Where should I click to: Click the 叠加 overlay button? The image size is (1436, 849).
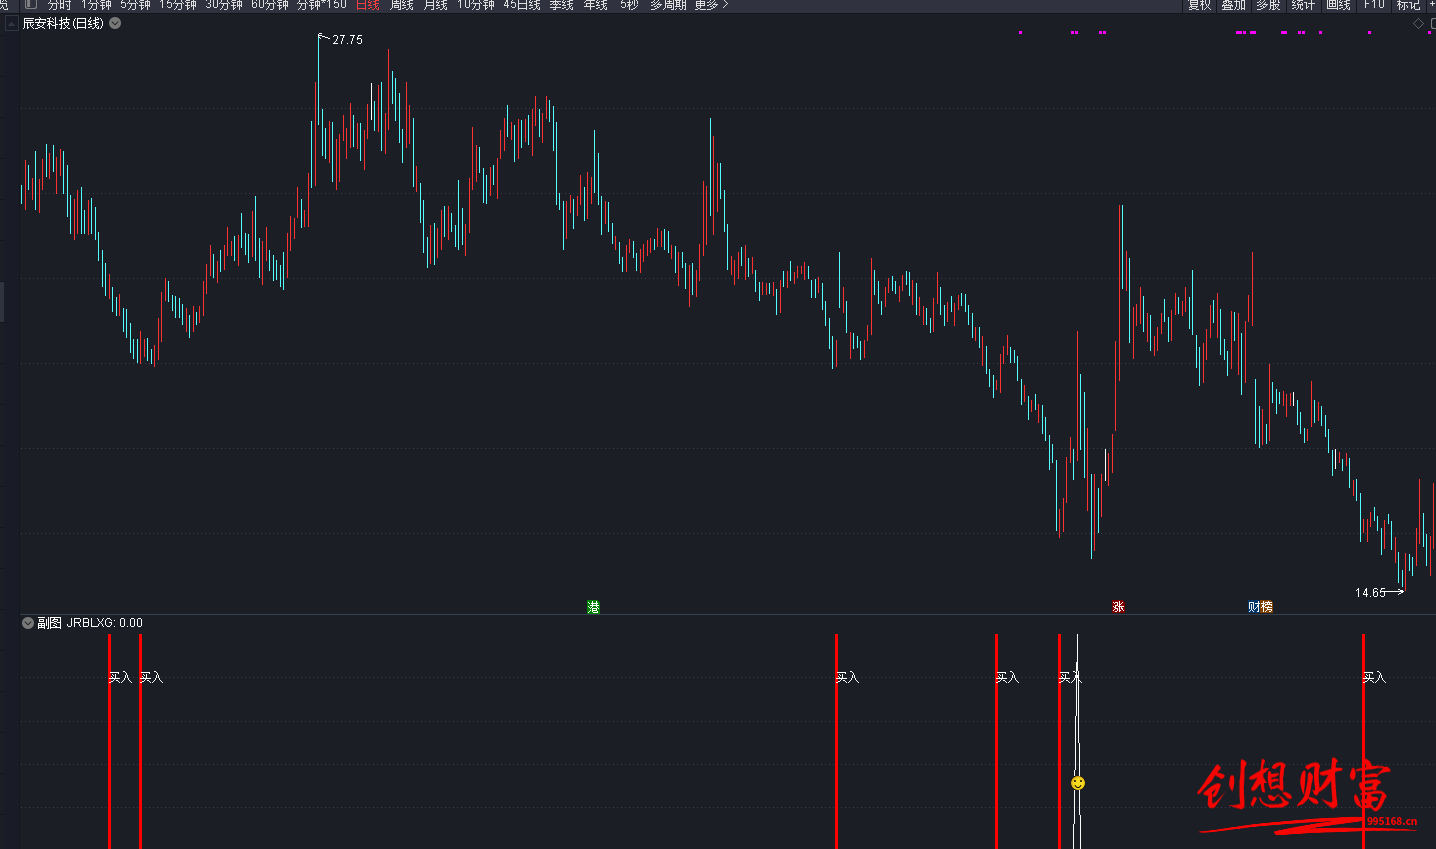pos(1234,5)
